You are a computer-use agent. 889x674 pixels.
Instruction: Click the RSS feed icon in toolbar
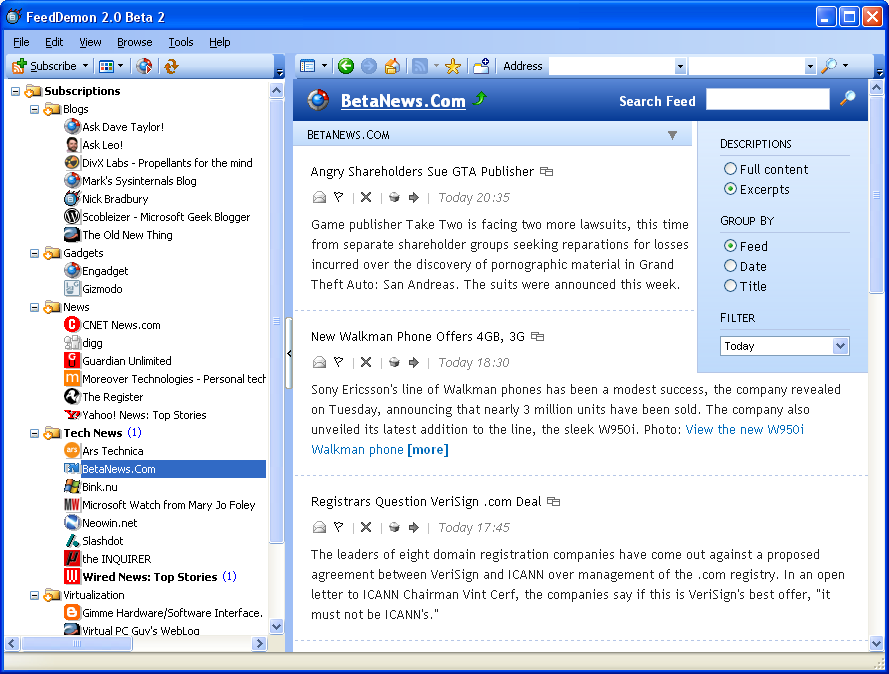[x=420, y=66]
